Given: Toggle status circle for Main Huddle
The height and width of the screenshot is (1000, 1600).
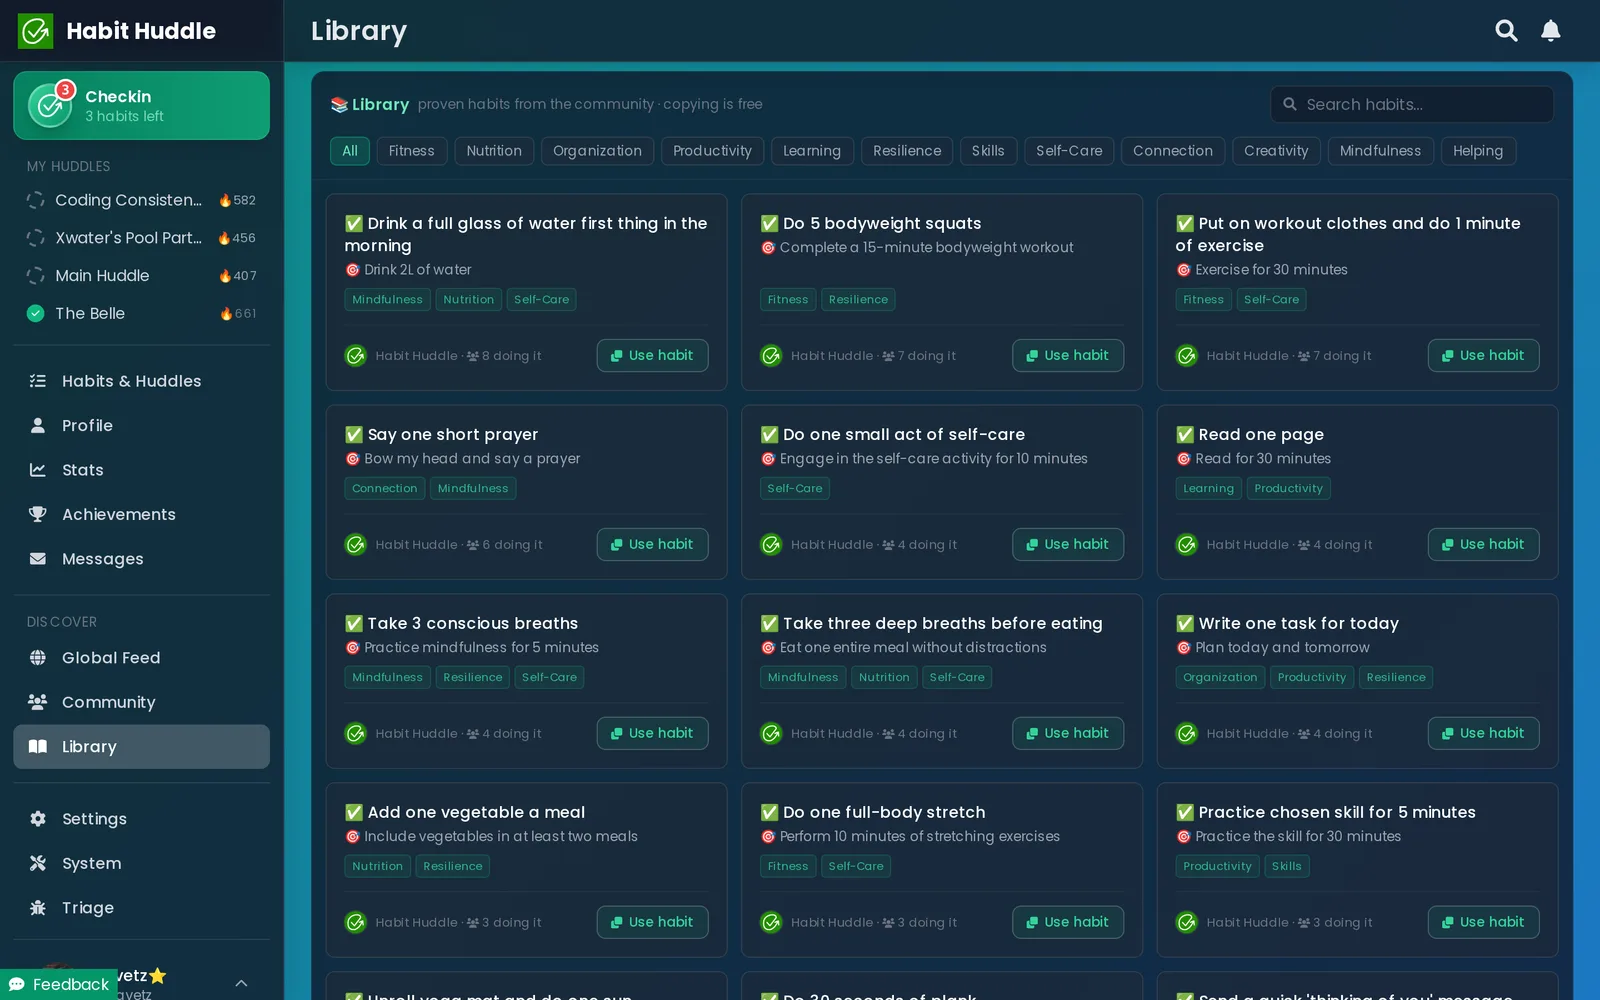Looking at the screenshot, I should [x=36, y=276].
